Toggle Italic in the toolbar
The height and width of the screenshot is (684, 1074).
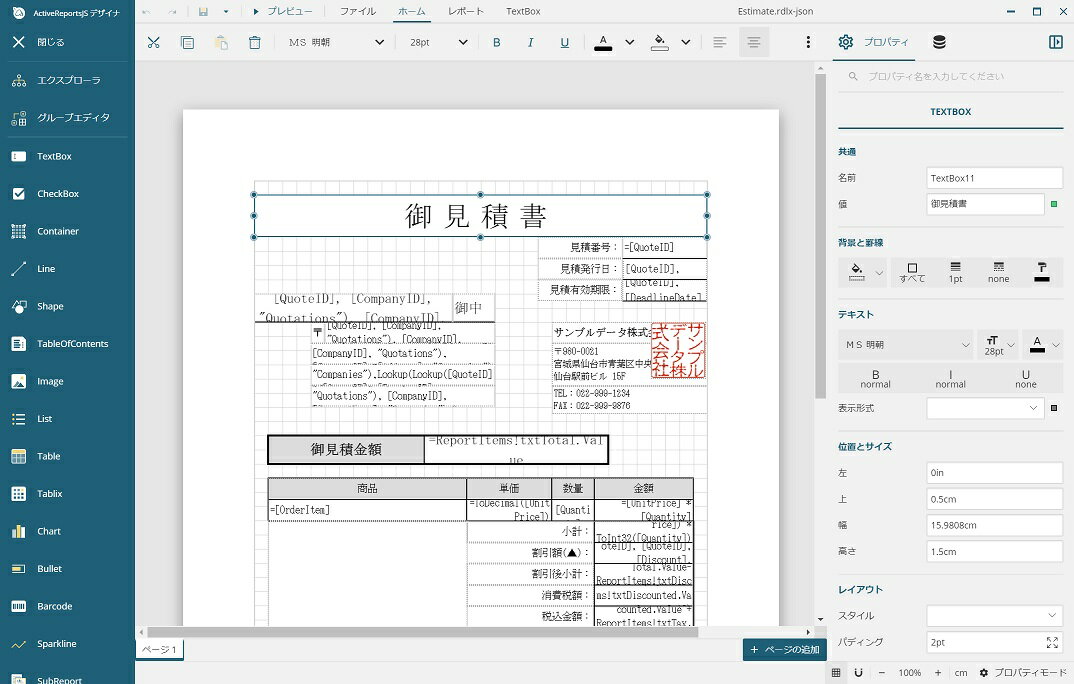pos(530,42)
